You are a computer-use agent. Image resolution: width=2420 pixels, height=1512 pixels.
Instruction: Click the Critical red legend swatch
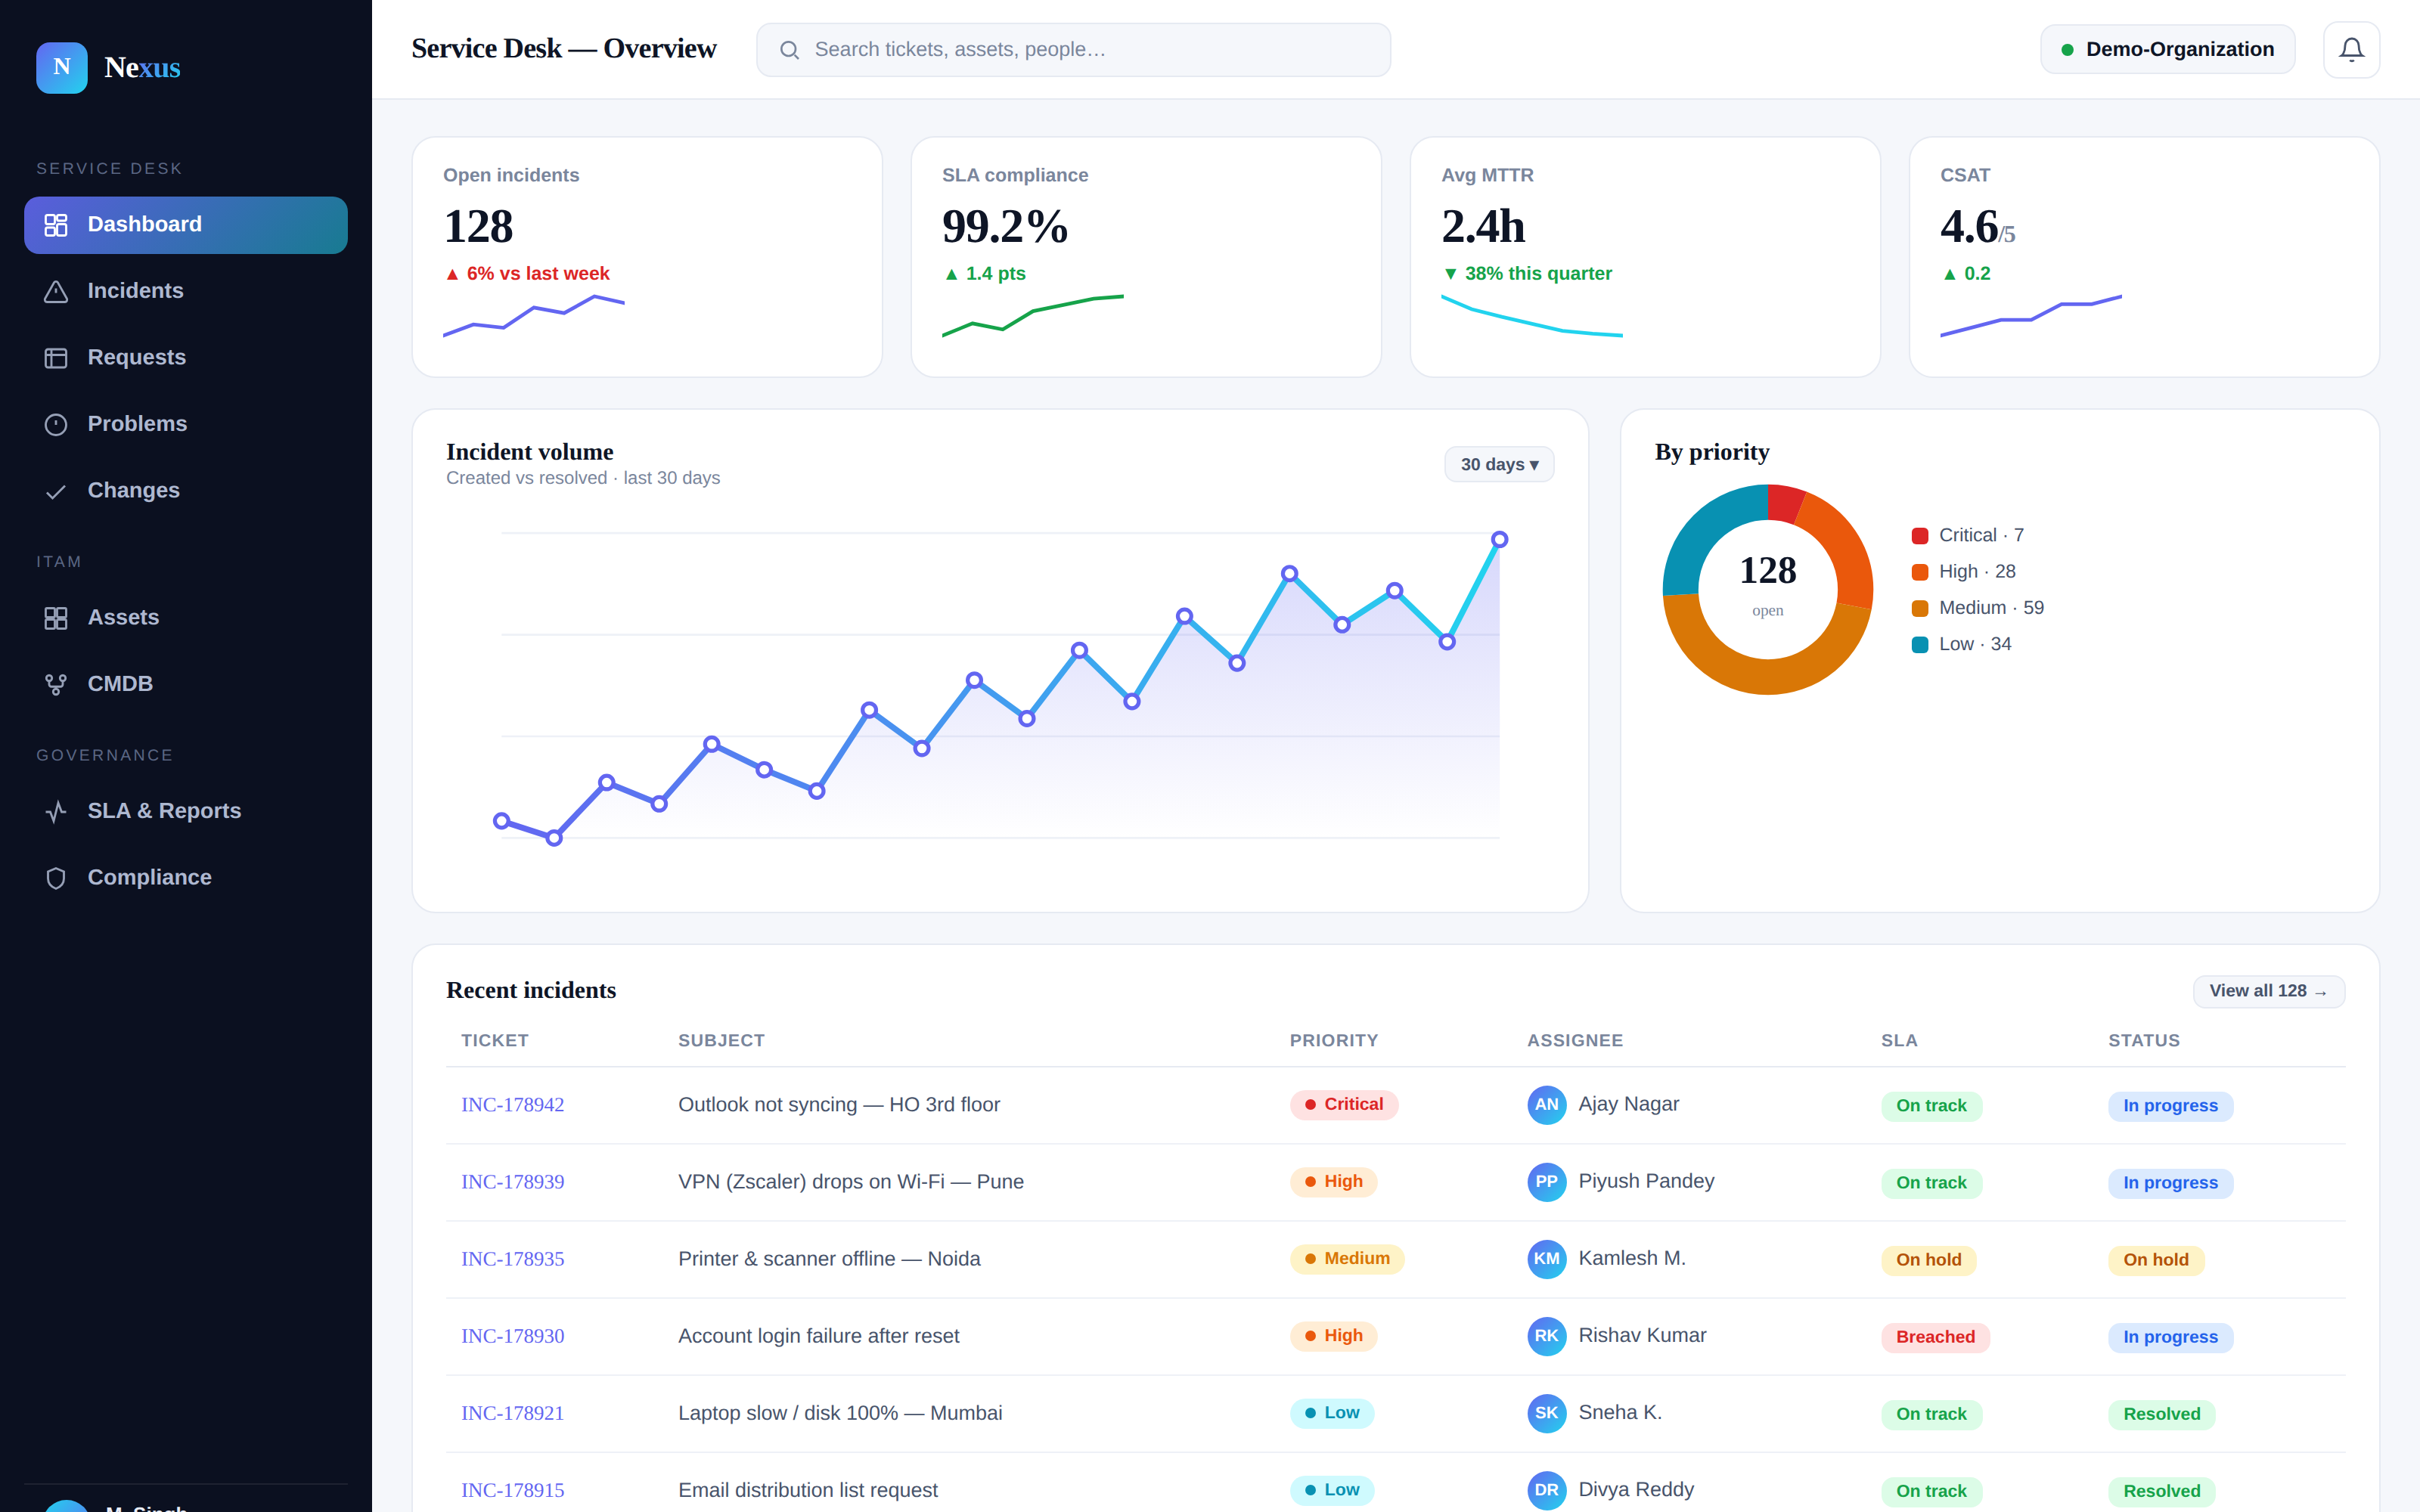point(1919,536)
